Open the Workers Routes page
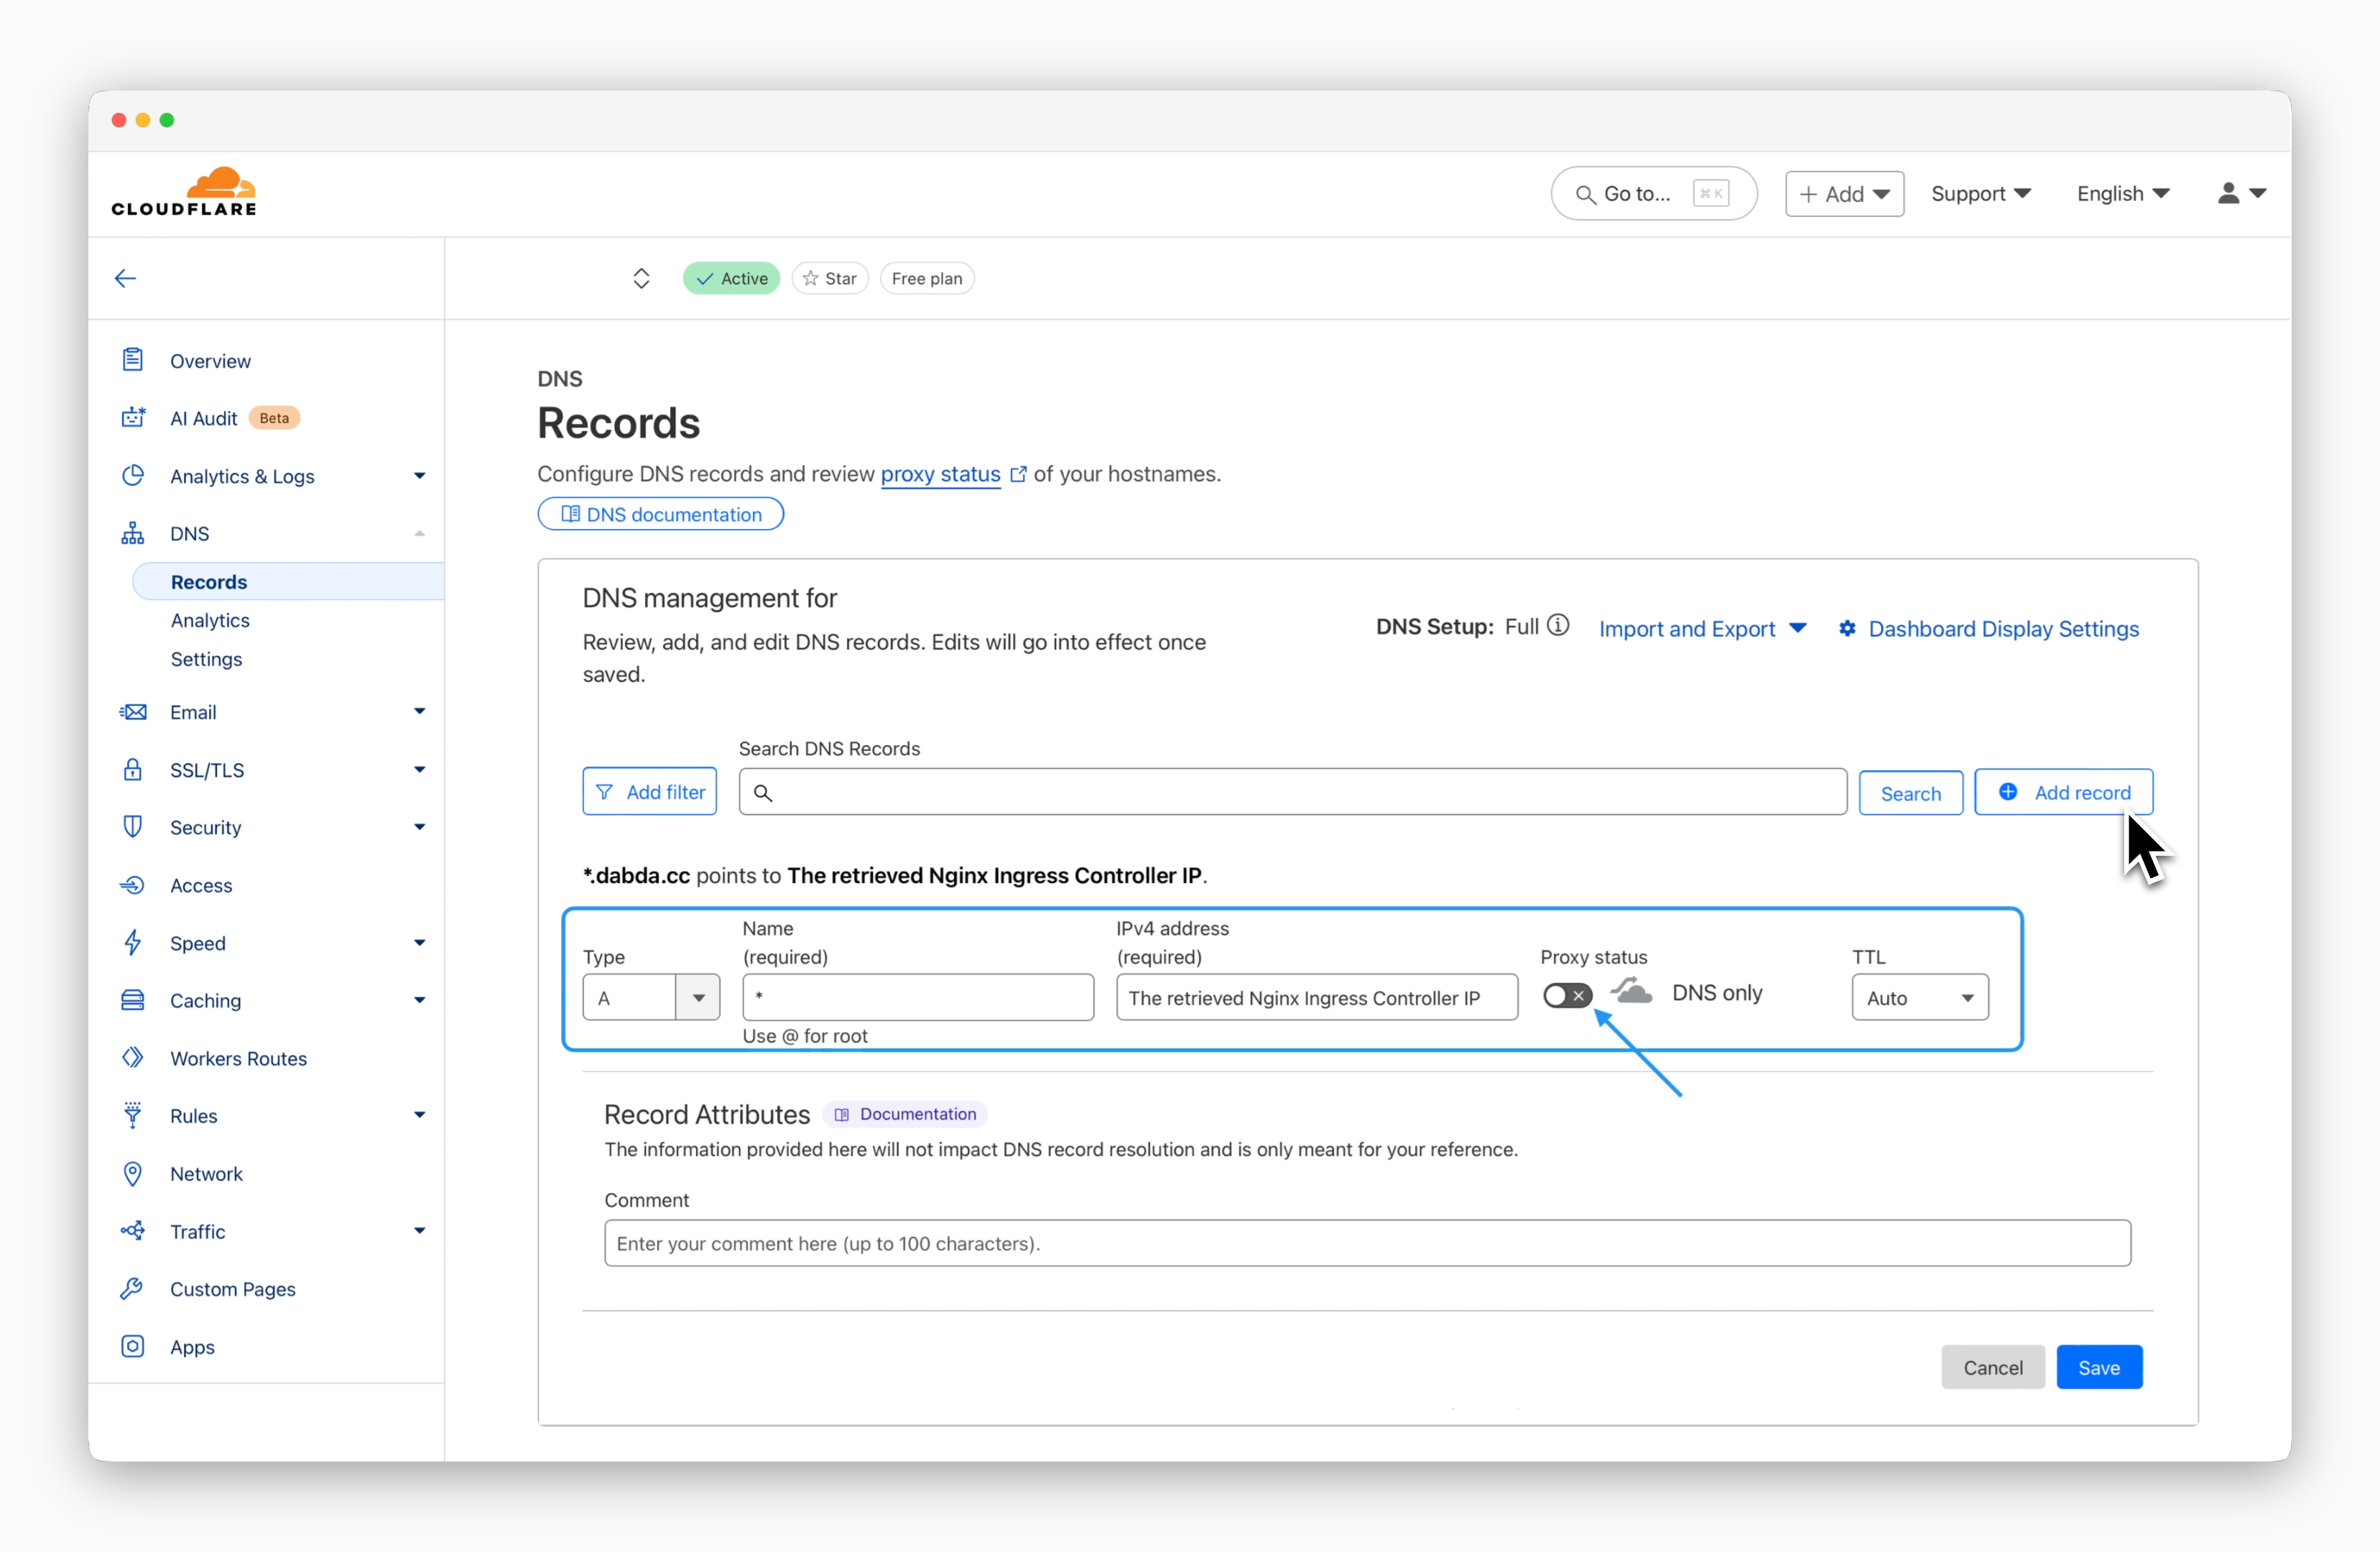Viewport: 2380px width, 1552px height. 238,1058
